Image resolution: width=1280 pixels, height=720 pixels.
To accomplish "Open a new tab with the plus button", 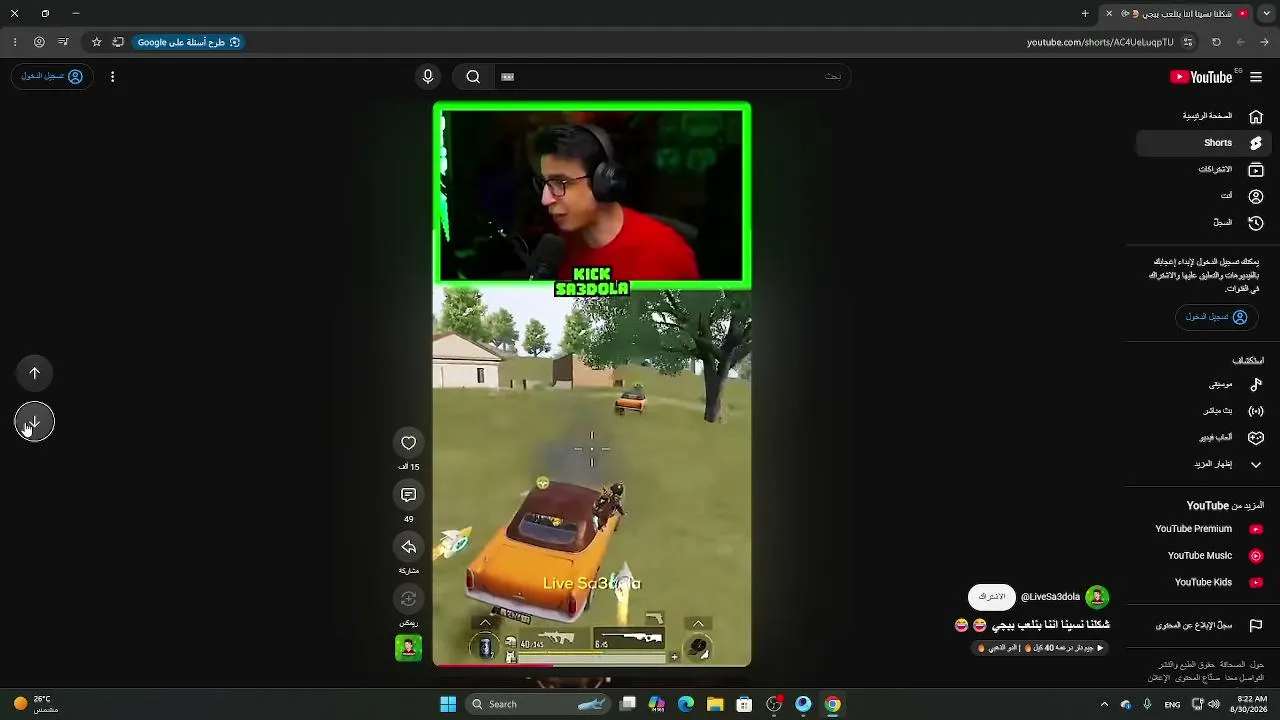I will click(x=1085, y=14).
